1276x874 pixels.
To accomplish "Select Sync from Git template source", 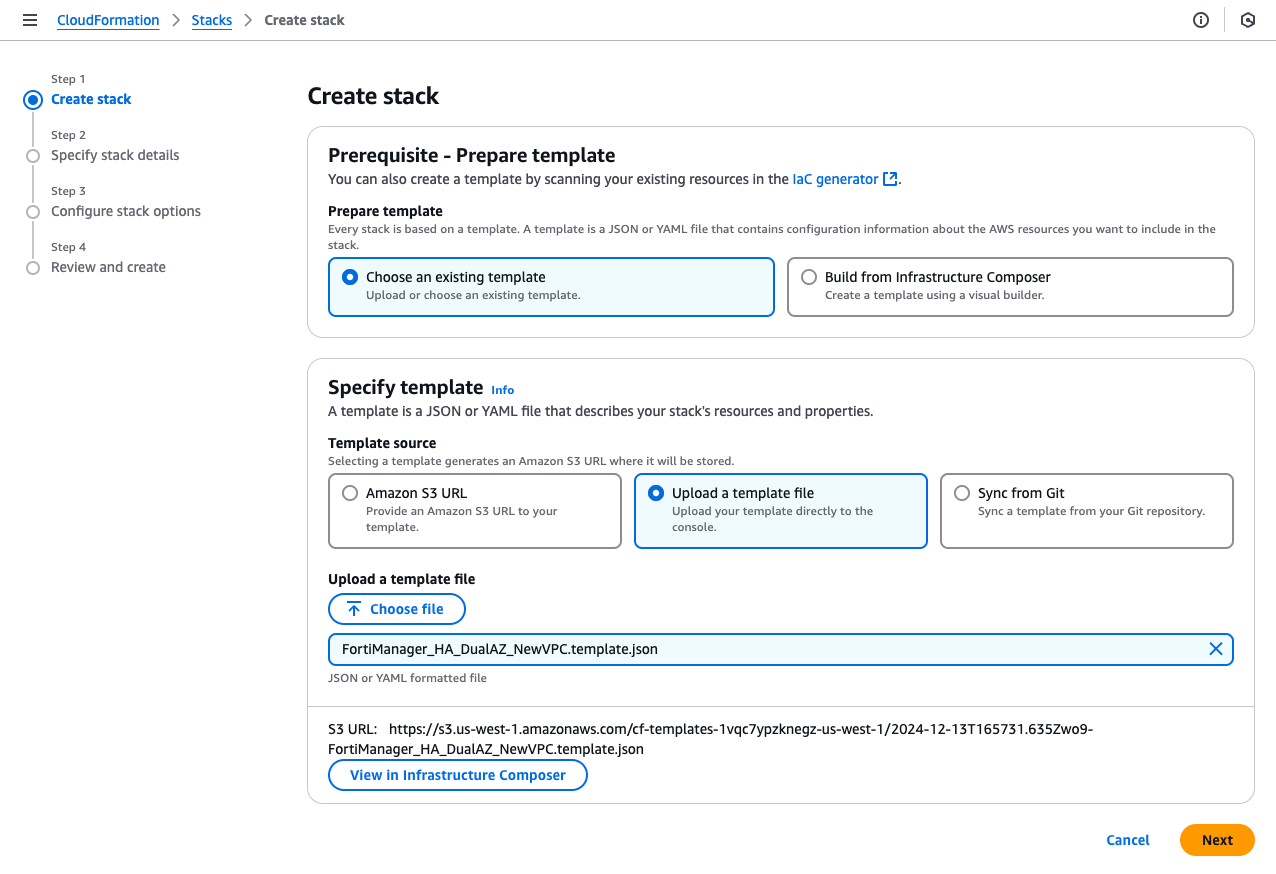I will [x=962, y=493].
